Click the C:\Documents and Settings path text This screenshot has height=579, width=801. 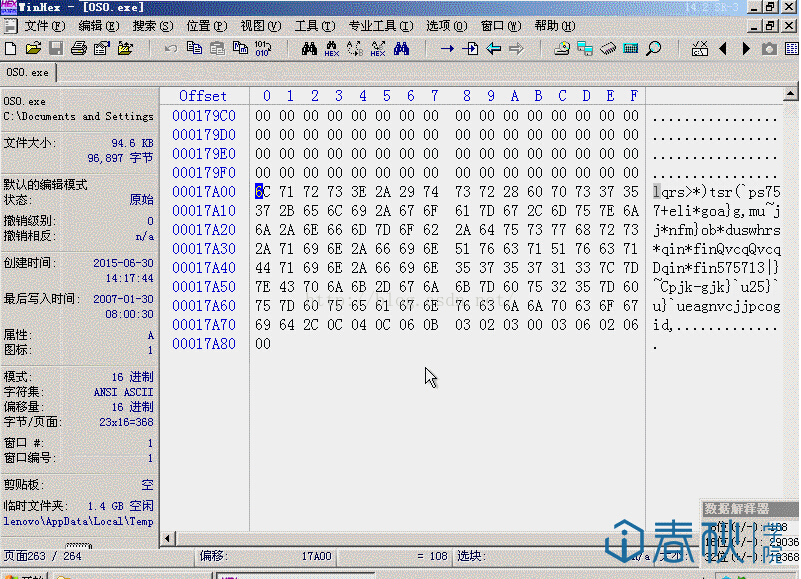click(78, 117)
